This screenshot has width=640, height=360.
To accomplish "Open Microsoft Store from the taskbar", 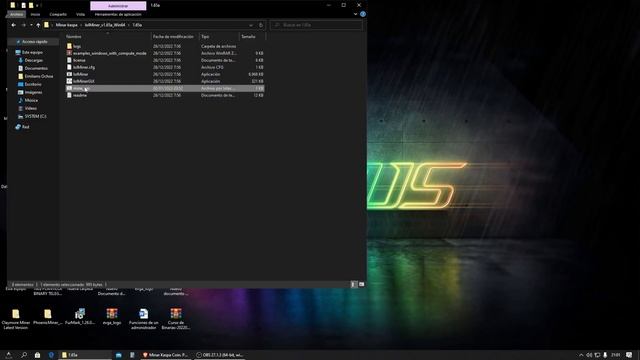I will 37,355.
